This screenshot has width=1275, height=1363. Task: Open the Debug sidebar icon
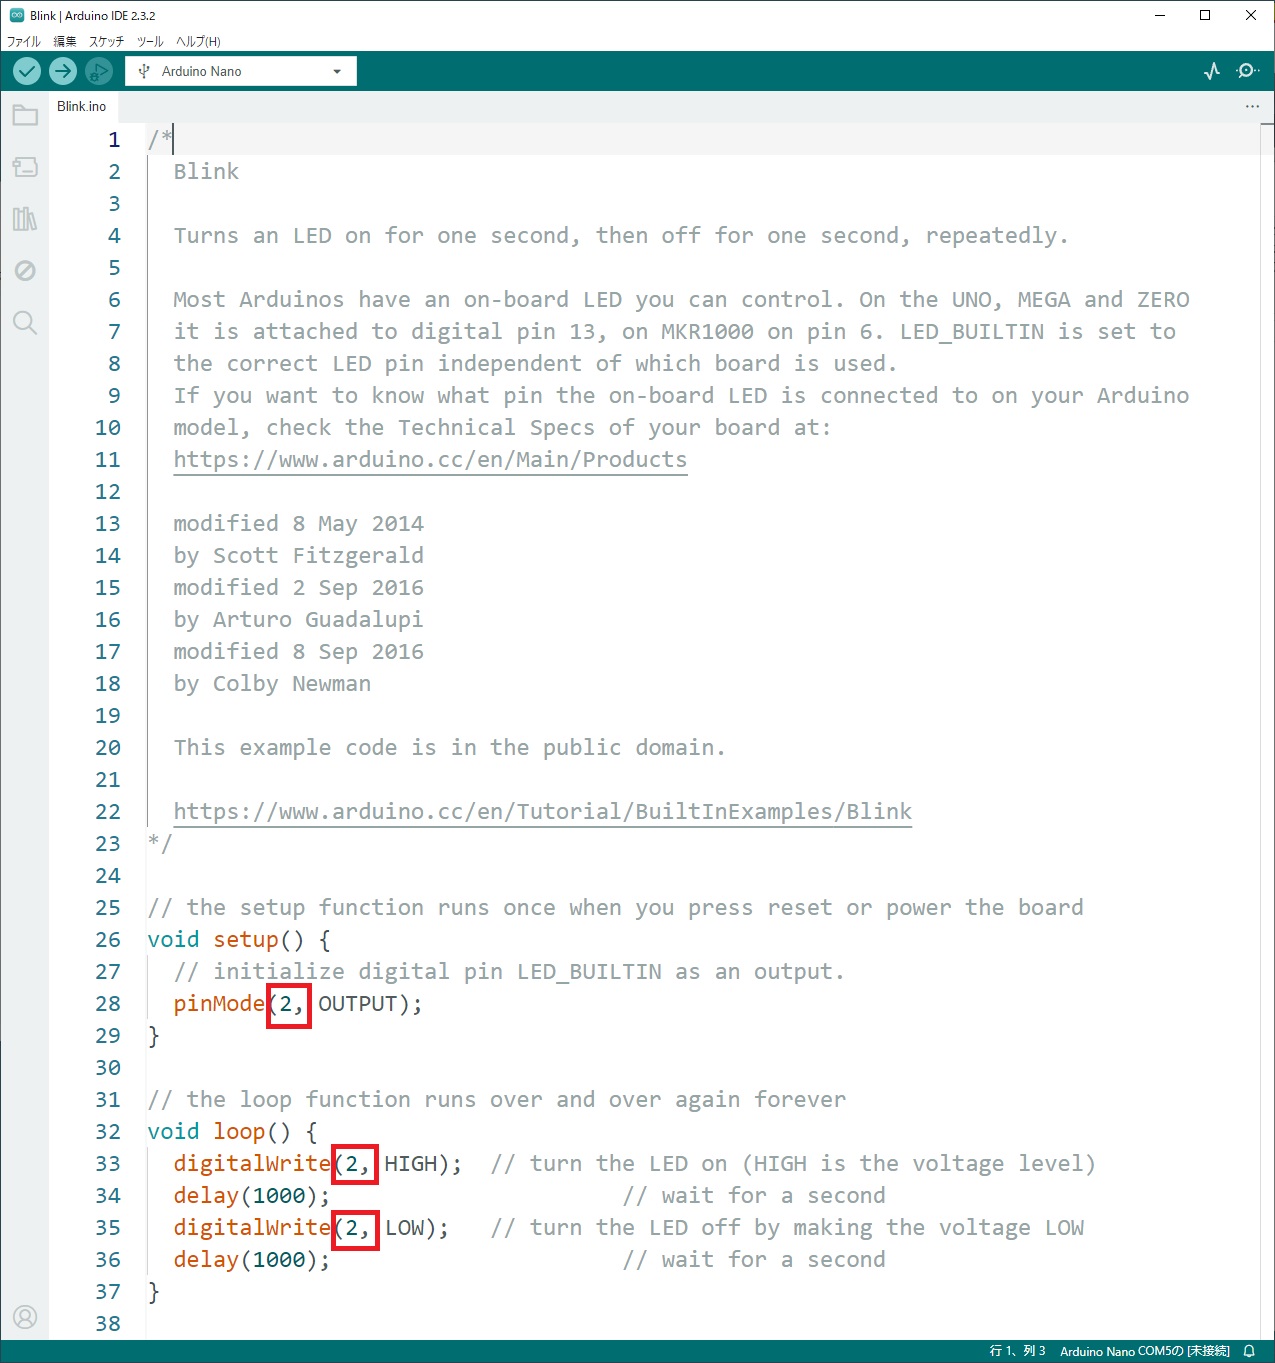coord(25,271)
